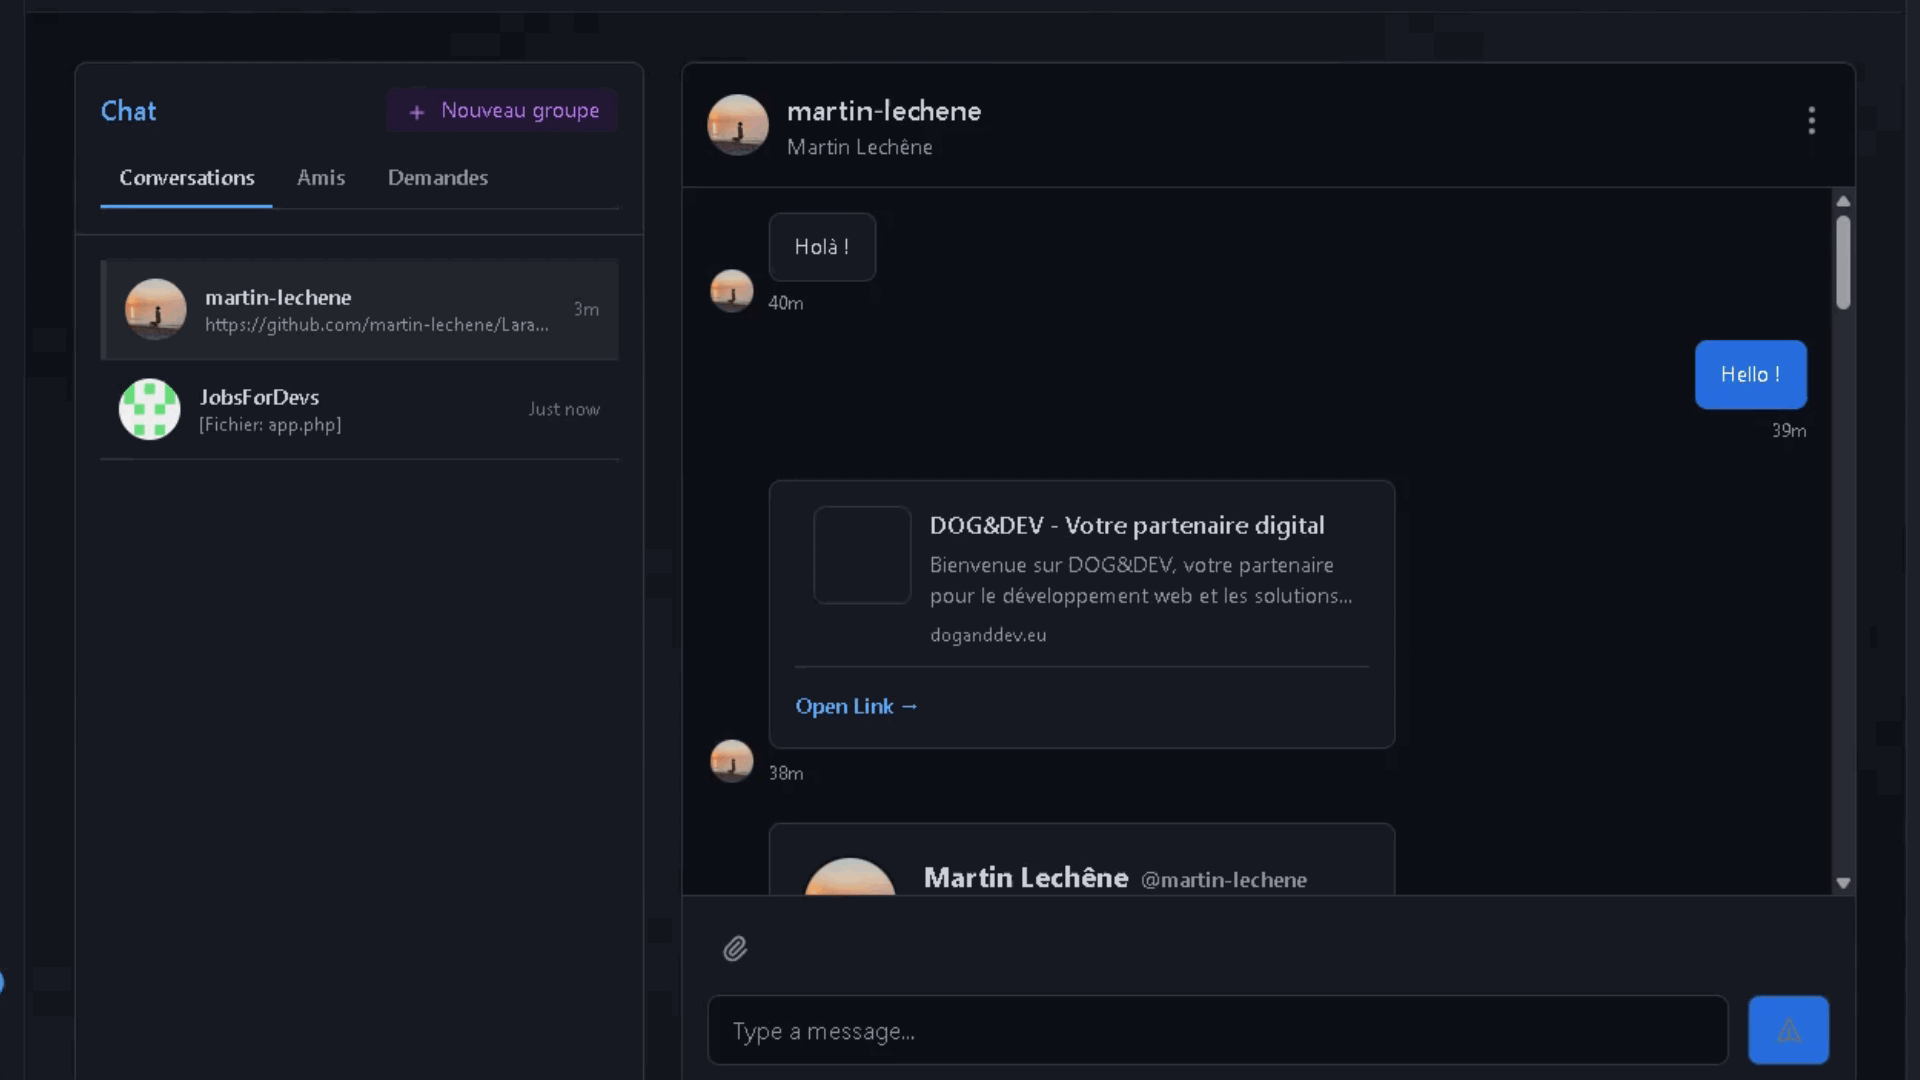1920x1080 pixels.
Task: Click sender avatar next to Holà message
Action: pyautogui.click(x=731, y=291)
